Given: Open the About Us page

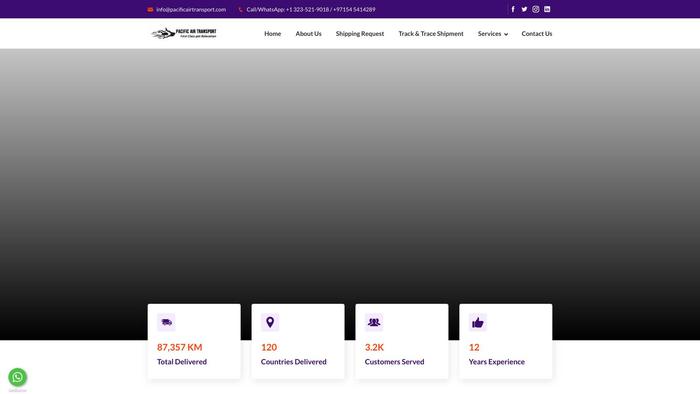Looking at the screenshot, I should 308,33.
